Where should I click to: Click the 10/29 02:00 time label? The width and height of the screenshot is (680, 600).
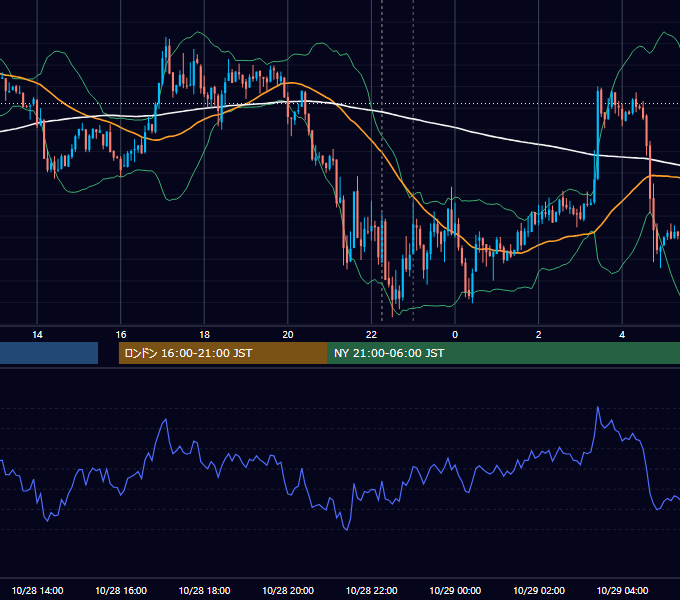pos(539,590)
